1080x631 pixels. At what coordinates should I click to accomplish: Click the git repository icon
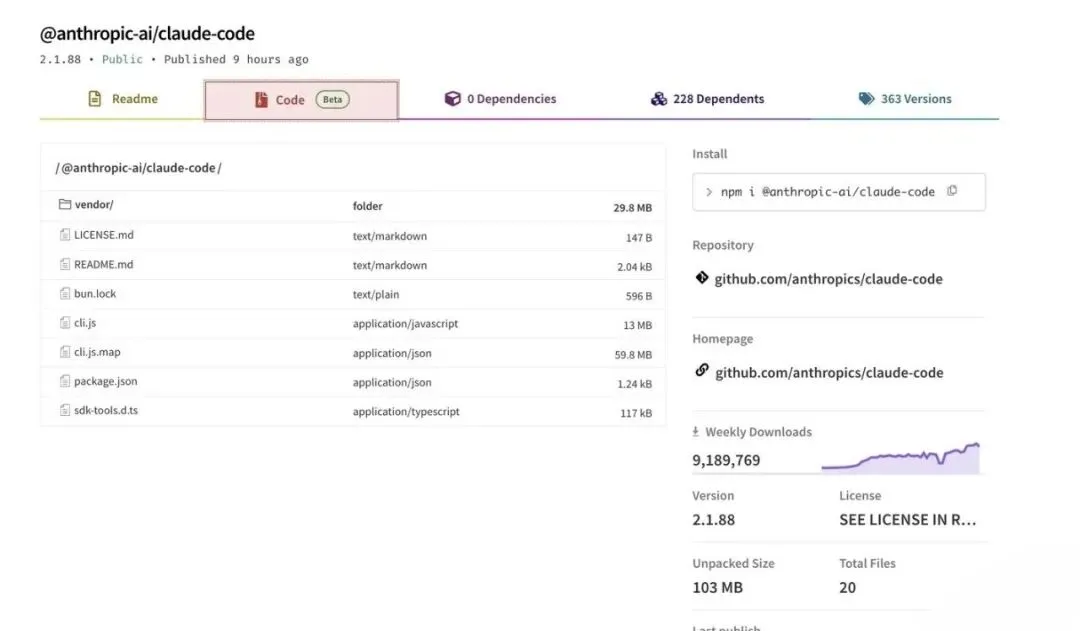(702, 278)
